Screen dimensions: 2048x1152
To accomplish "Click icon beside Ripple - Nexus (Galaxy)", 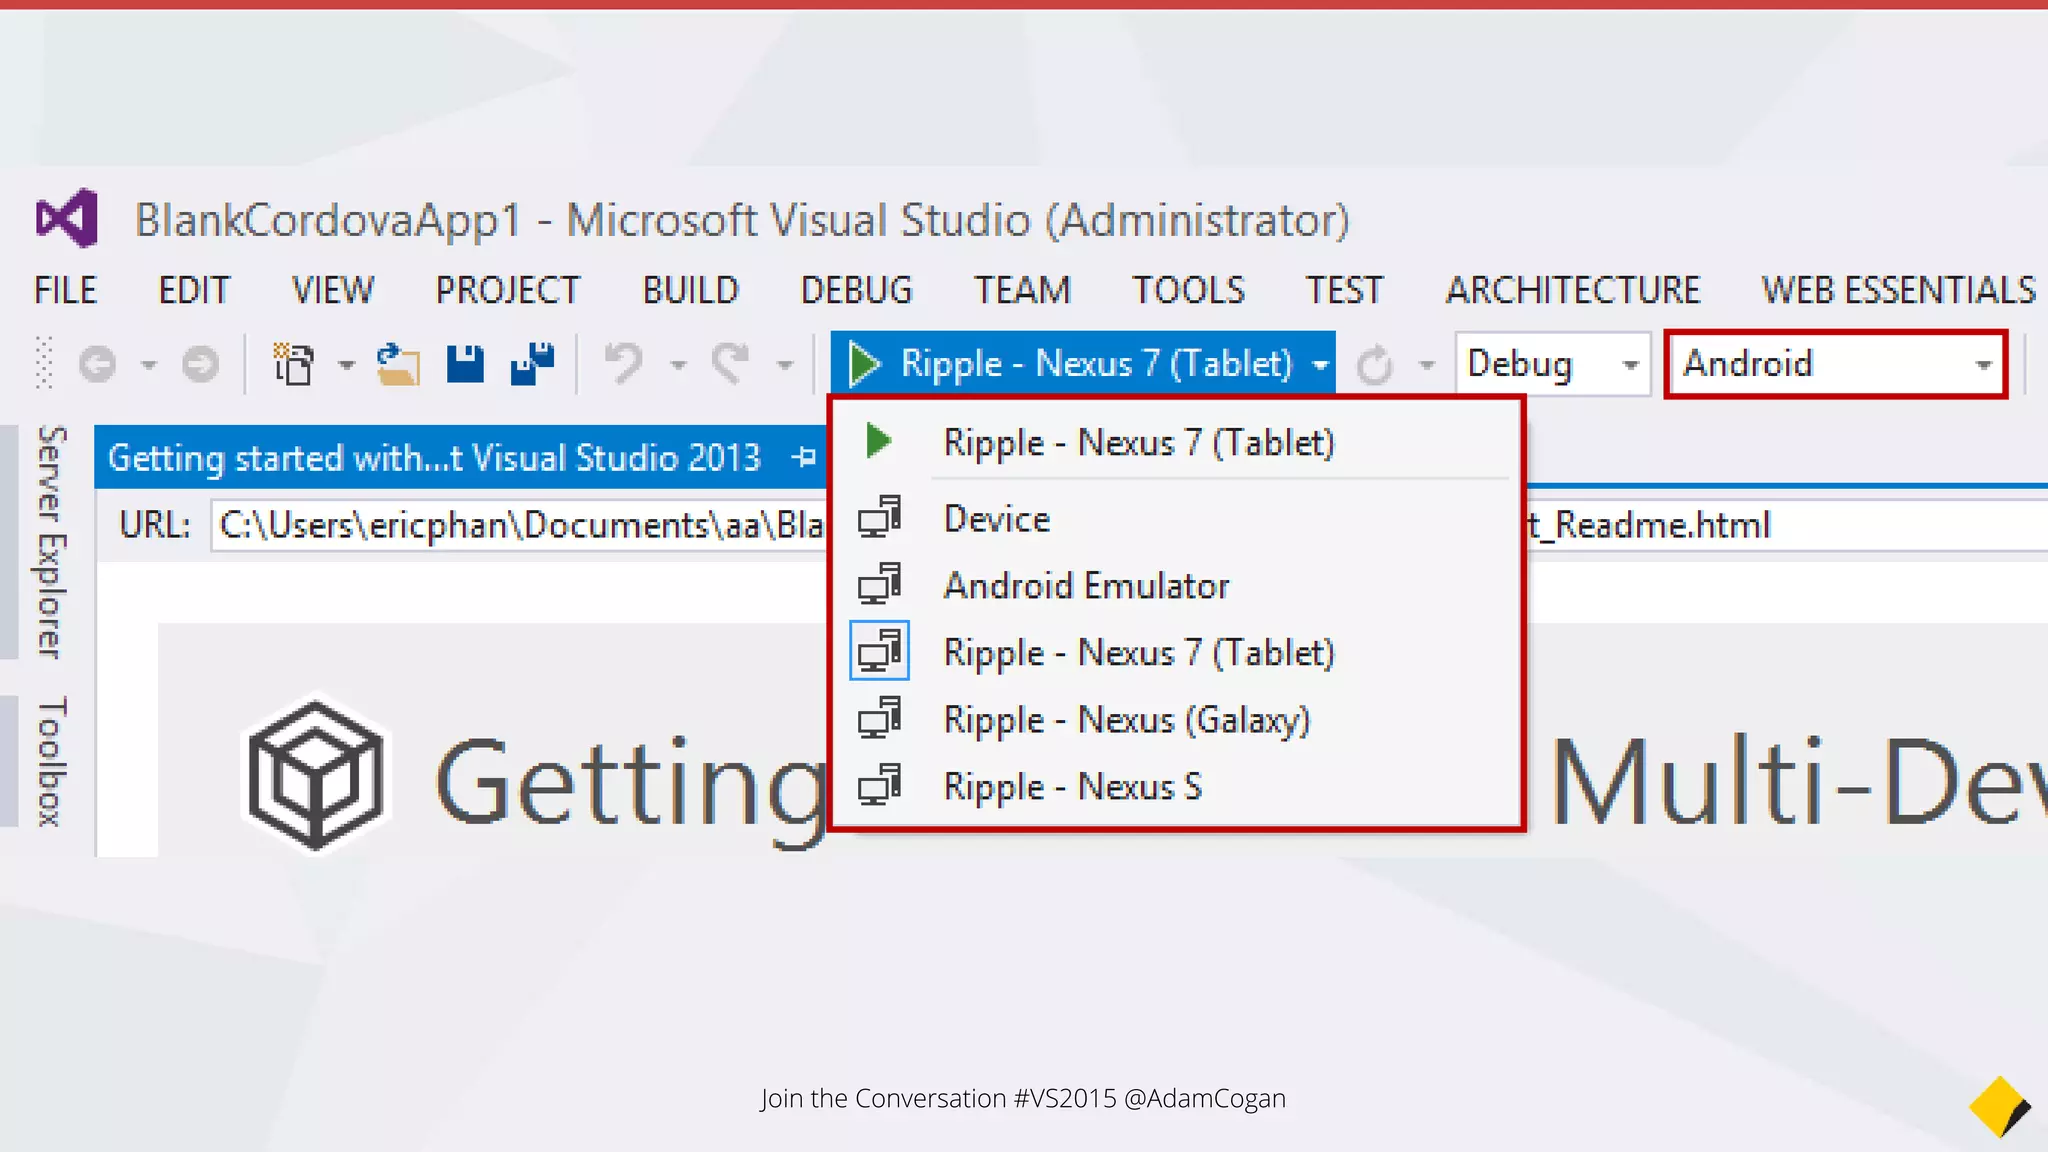I will 880,719.
